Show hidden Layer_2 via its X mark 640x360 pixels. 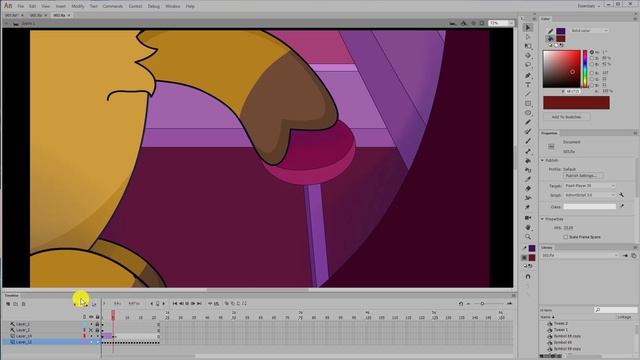coord(91,330)
